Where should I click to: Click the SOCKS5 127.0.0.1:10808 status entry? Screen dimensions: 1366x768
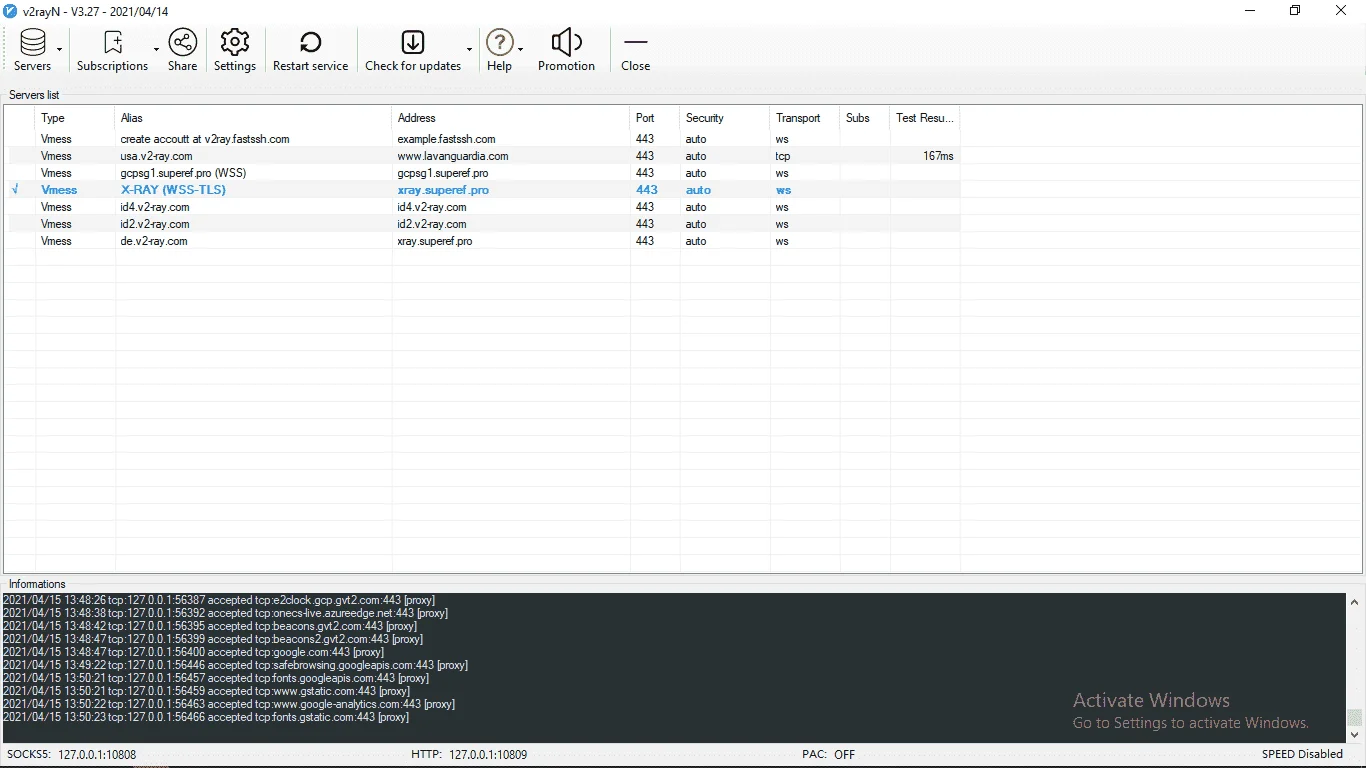point(71,755)
